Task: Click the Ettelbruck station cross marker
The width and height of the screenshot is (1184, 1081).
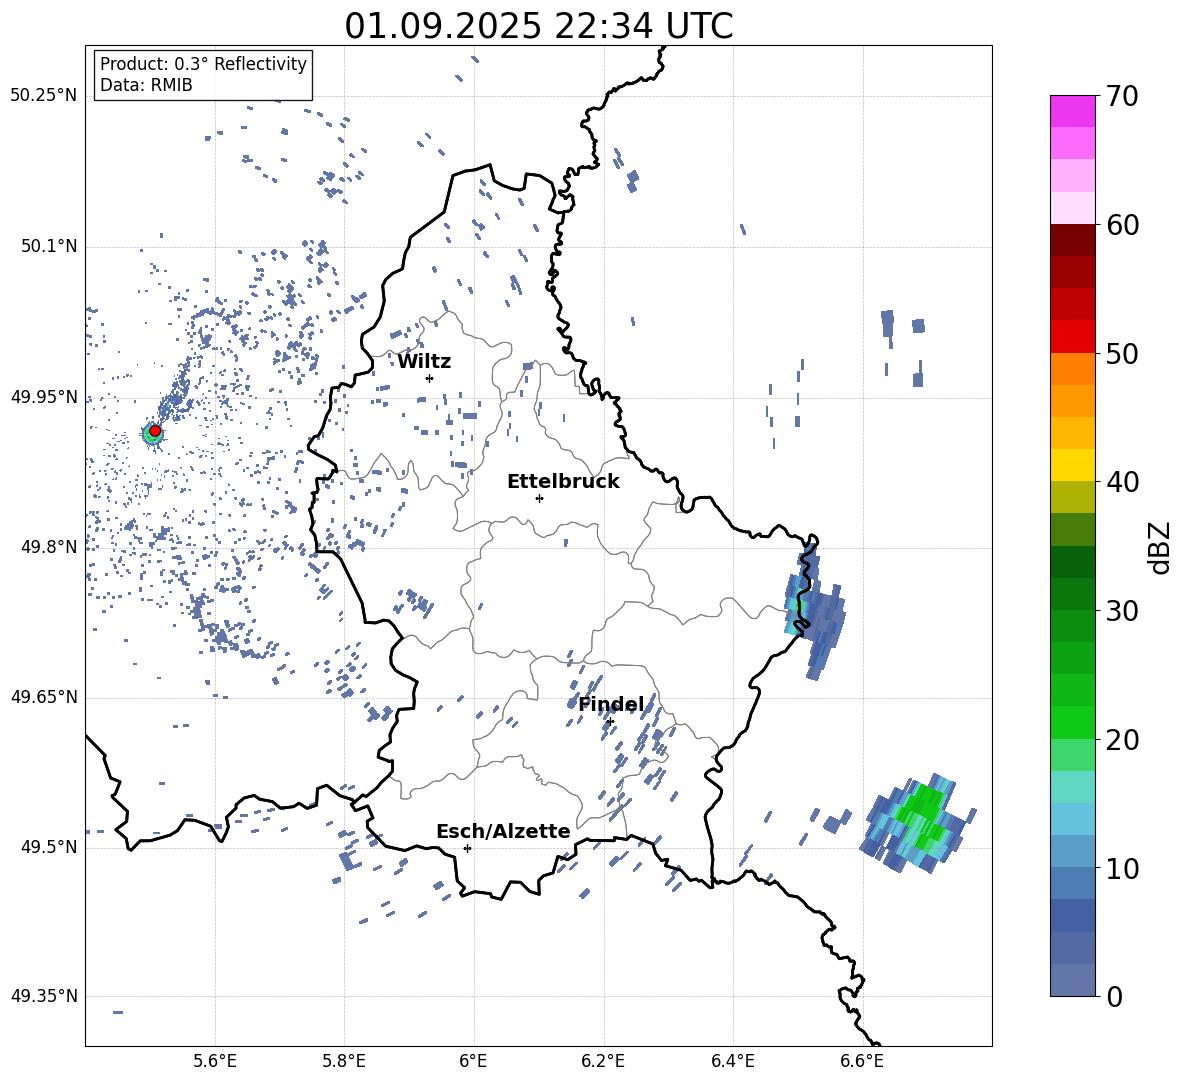Action: pos(539,498)
